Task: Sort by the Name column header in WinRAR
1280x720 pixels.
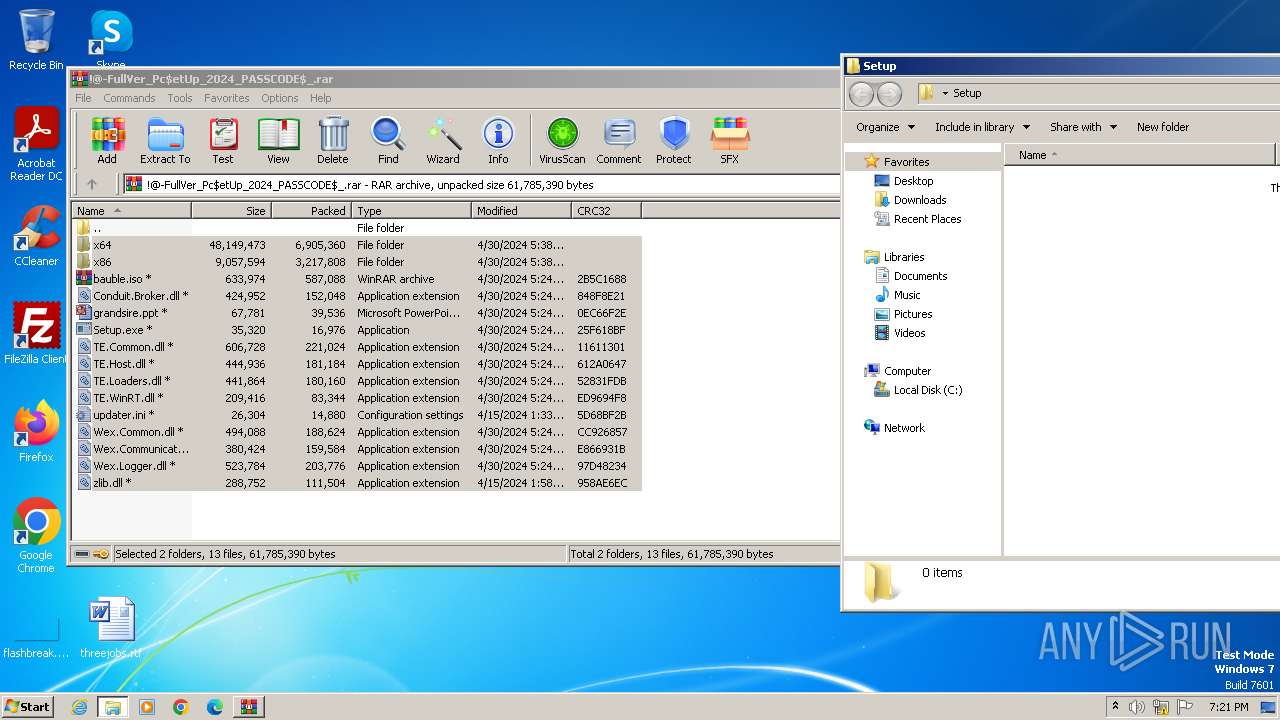Action: [131, 211]
